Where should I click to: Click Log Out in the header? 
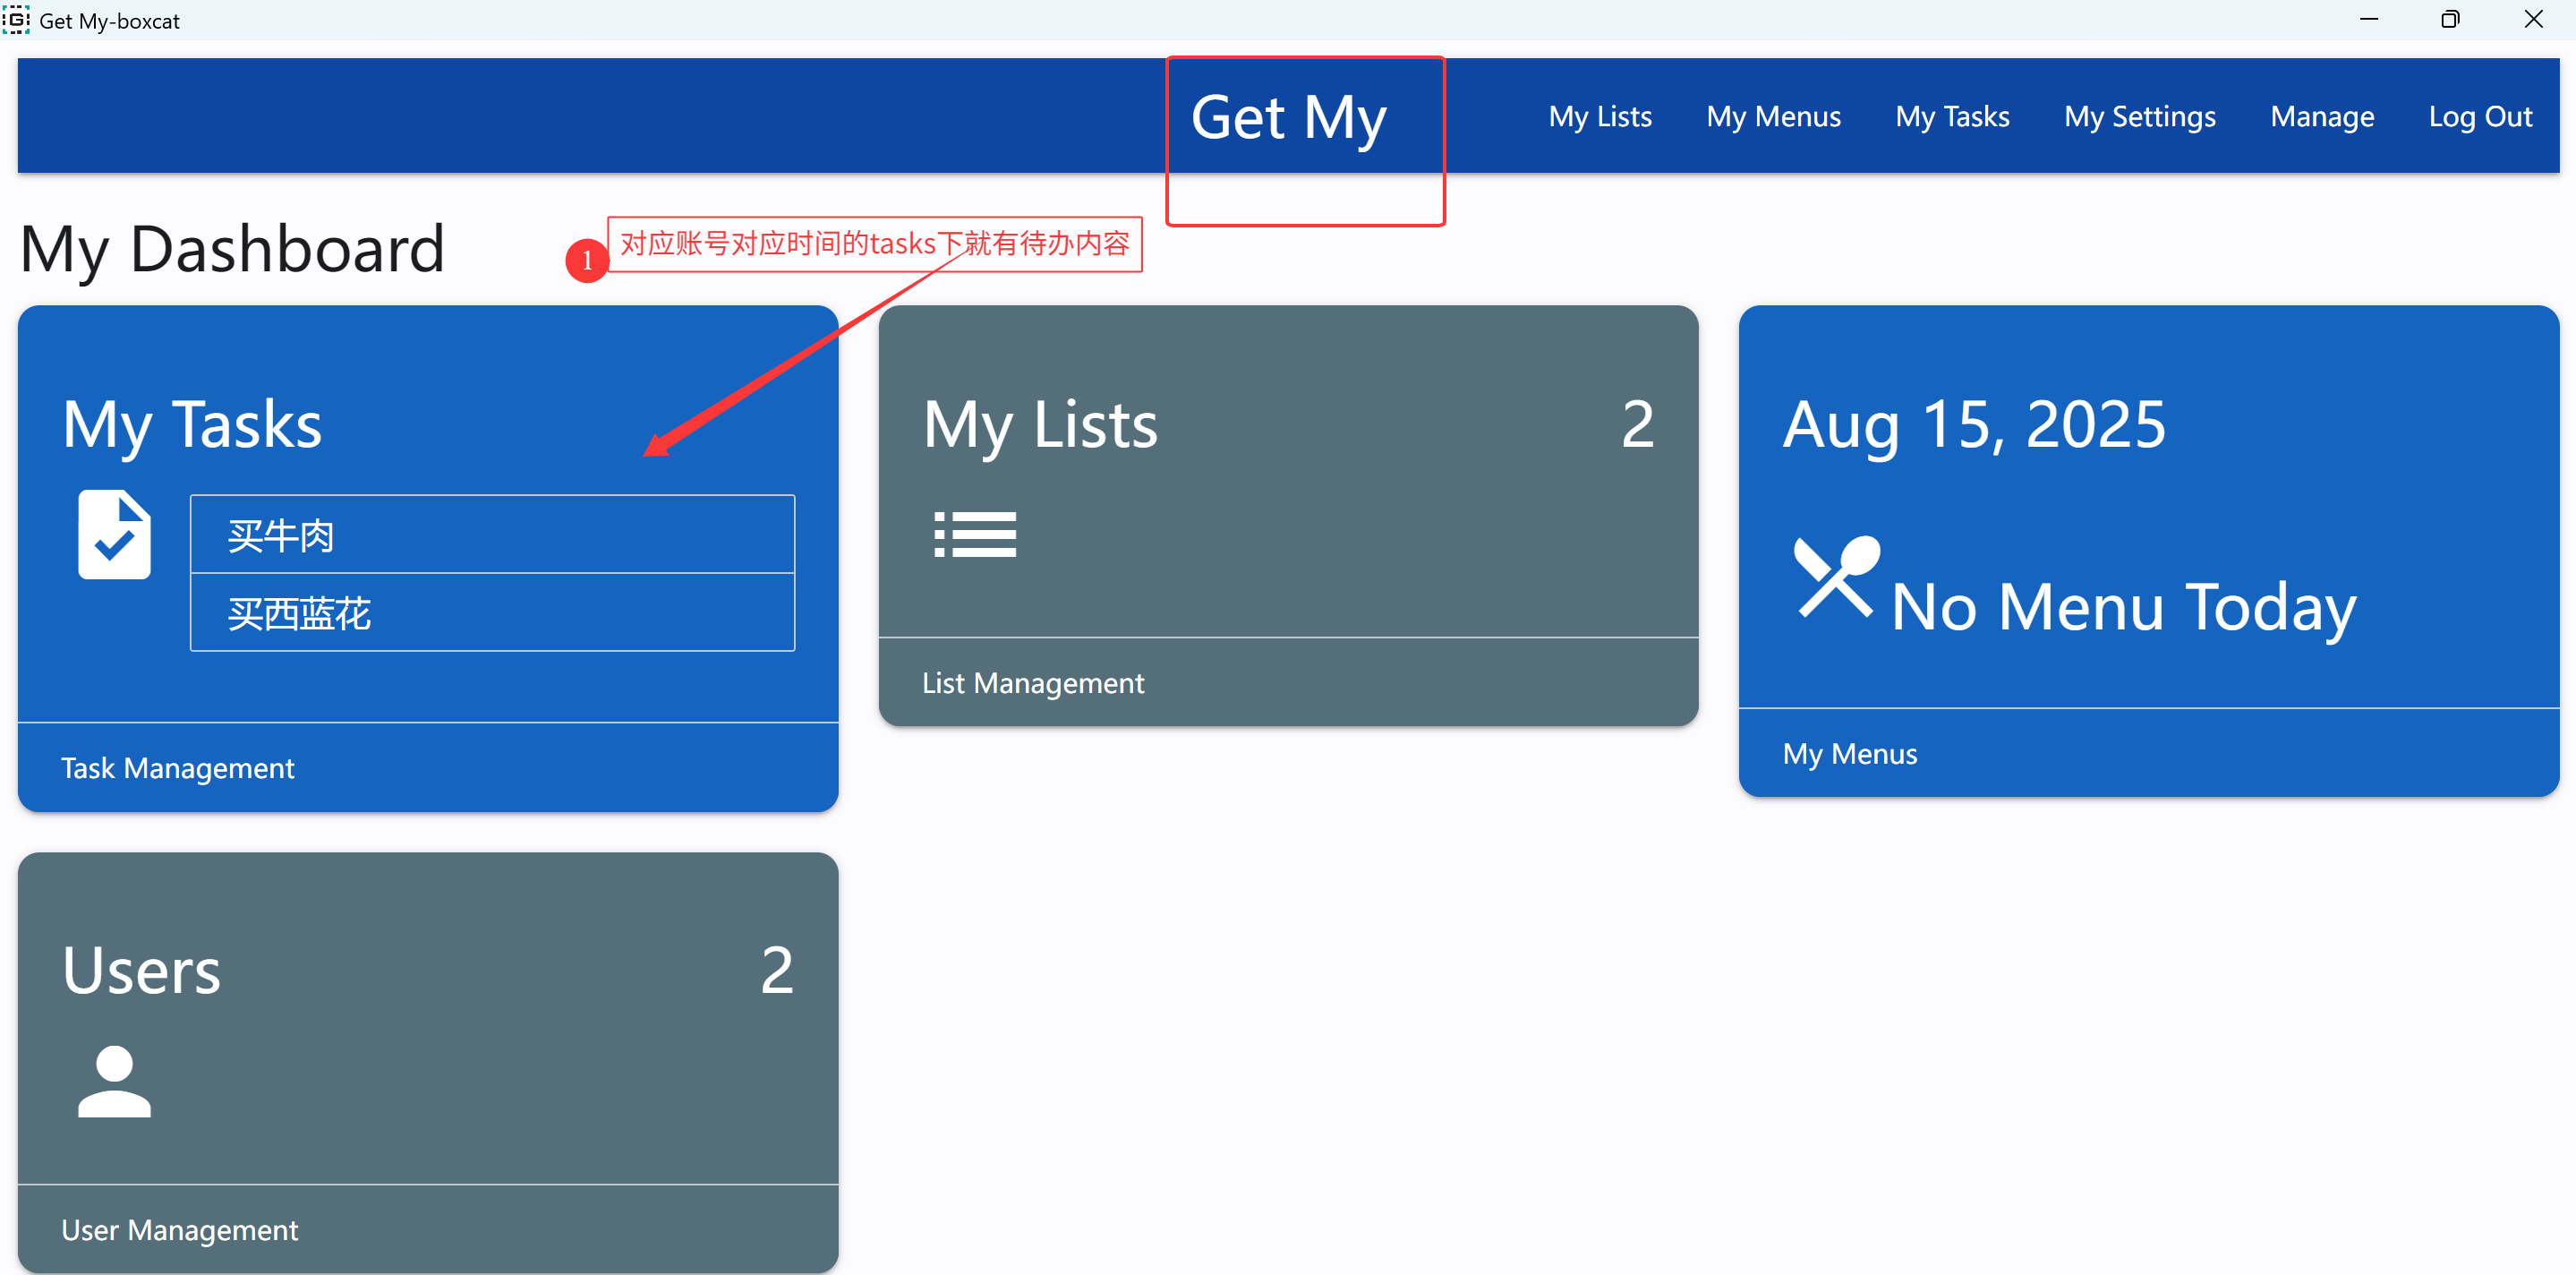pos(2480,116)
